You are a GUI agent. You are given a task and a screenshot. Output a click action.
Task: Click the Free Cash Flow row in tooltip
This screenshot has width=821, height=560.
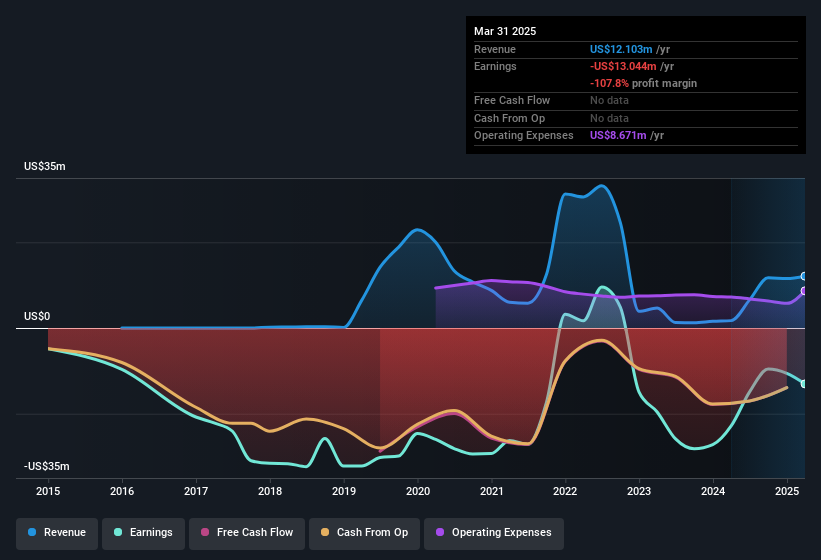pyautogui.click(x=636, y=100)
